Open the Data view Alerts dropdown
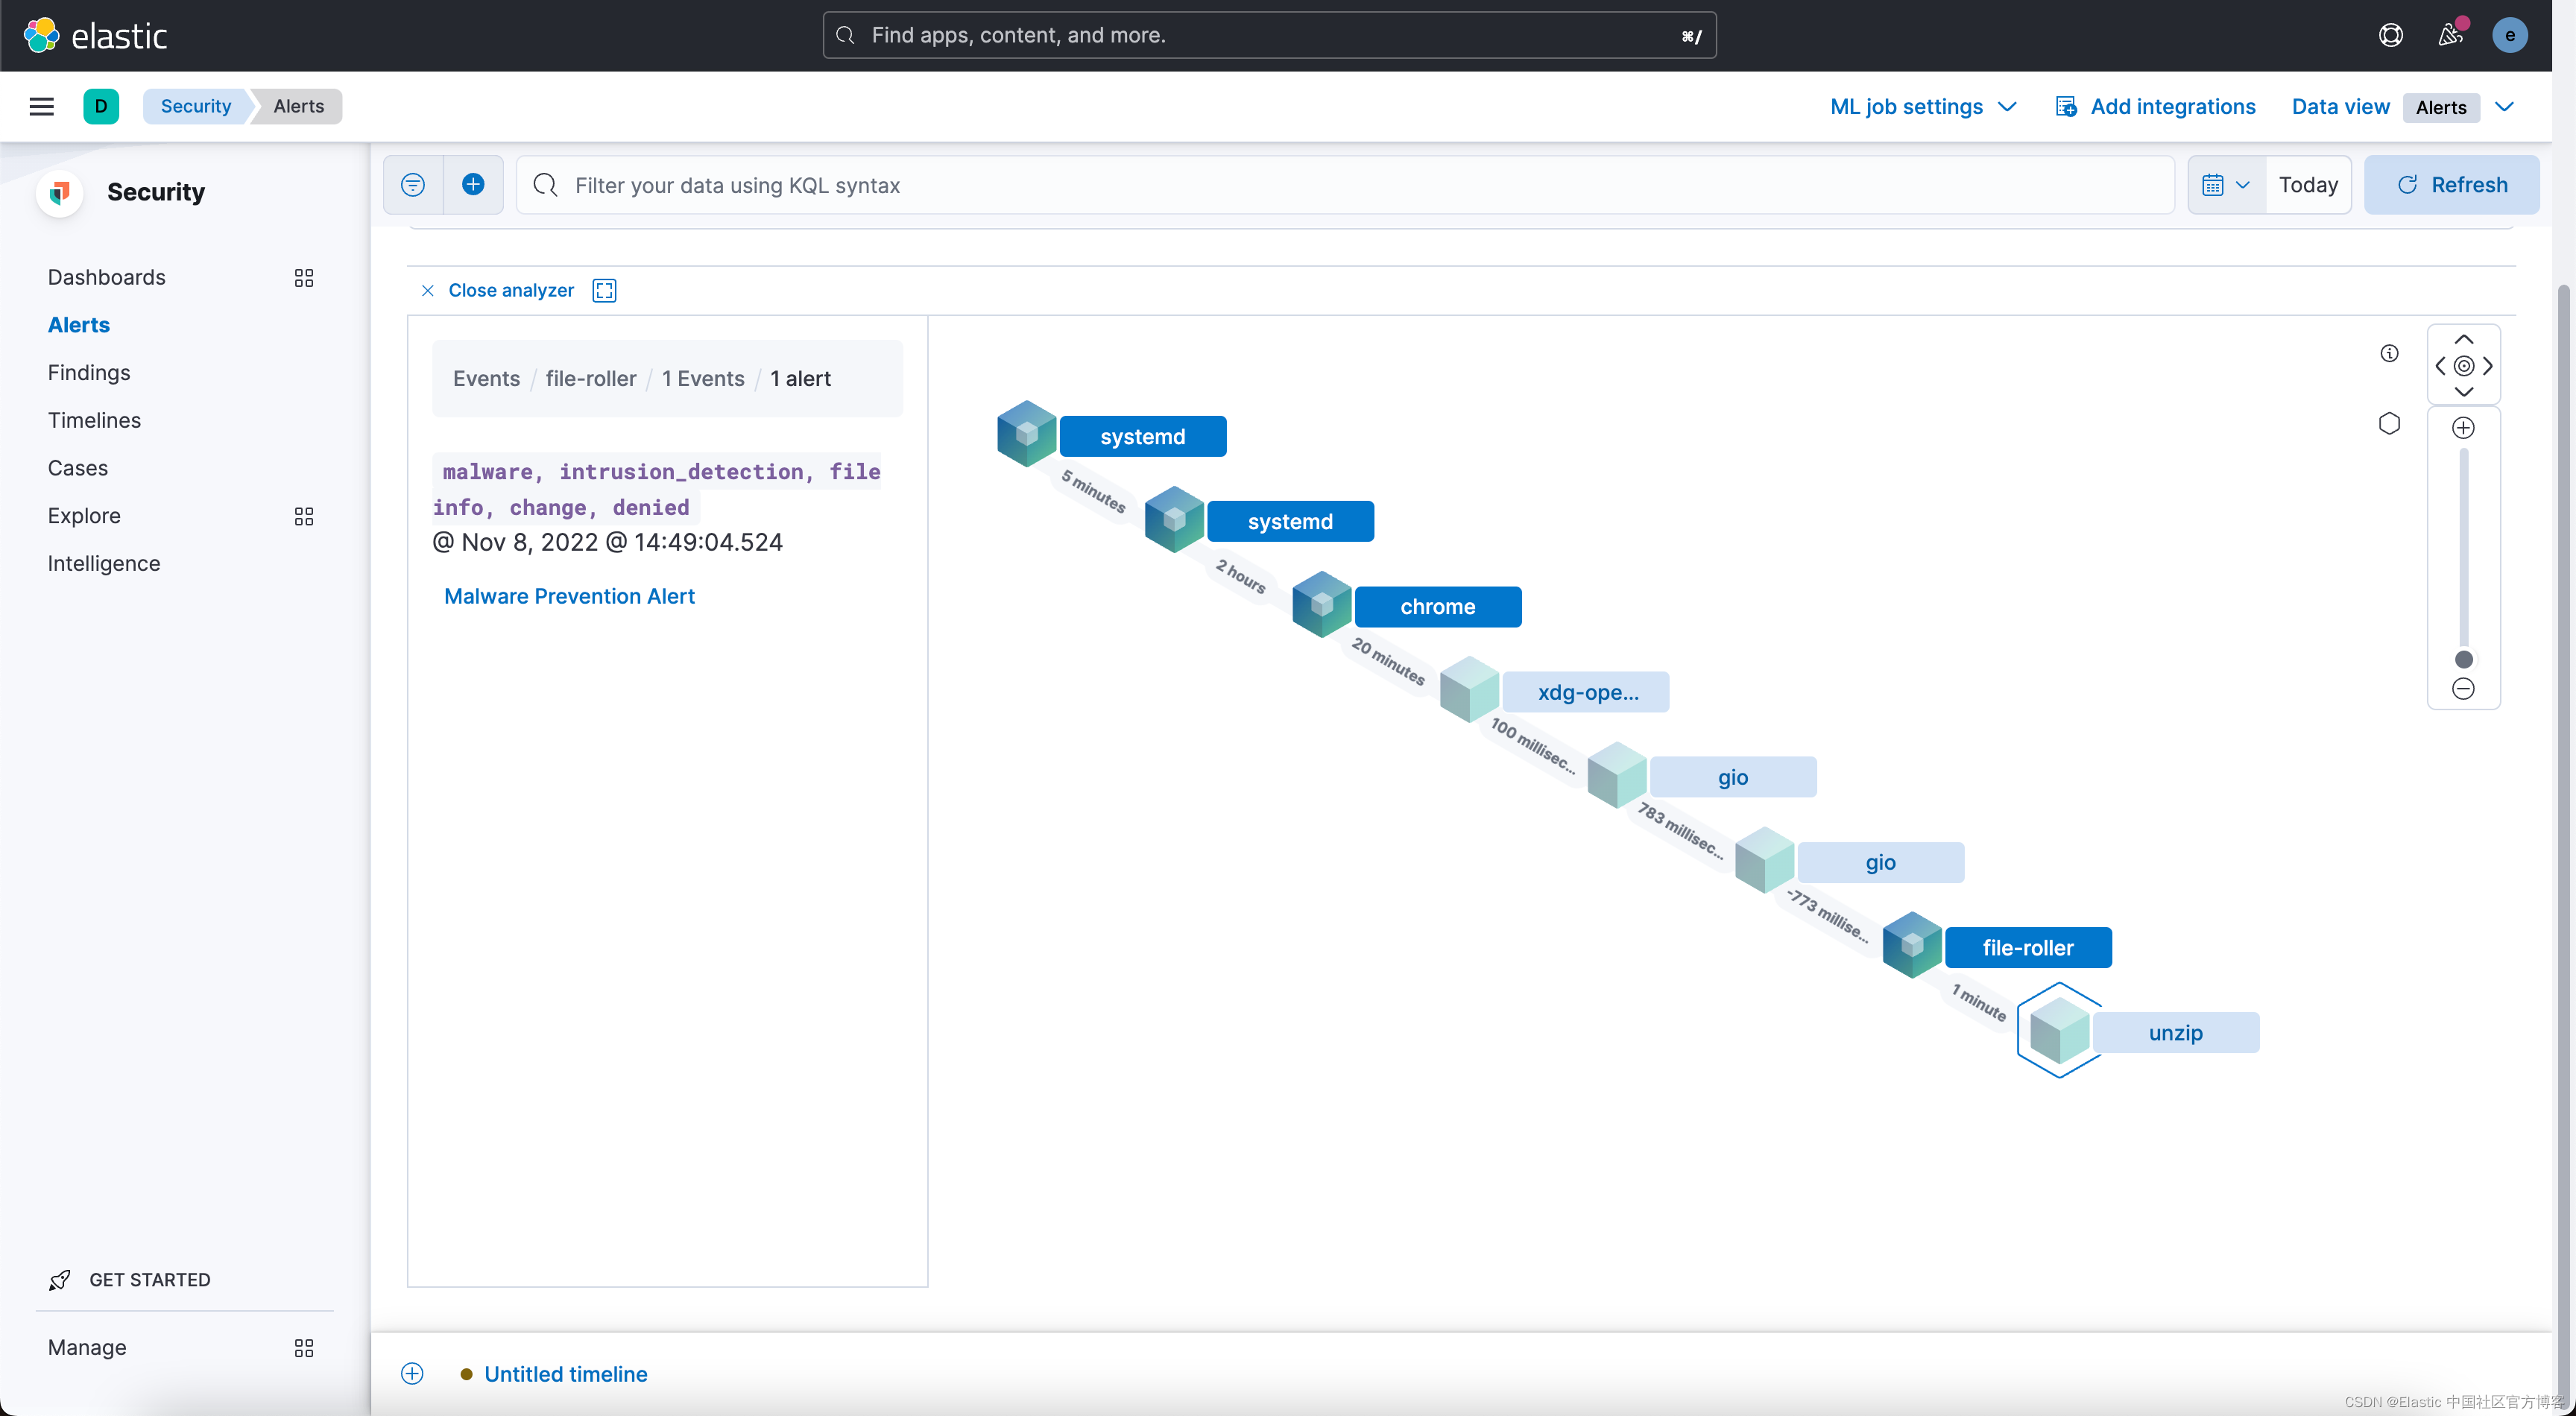The image size is (2576, 1416). (x=2458, y=107)
